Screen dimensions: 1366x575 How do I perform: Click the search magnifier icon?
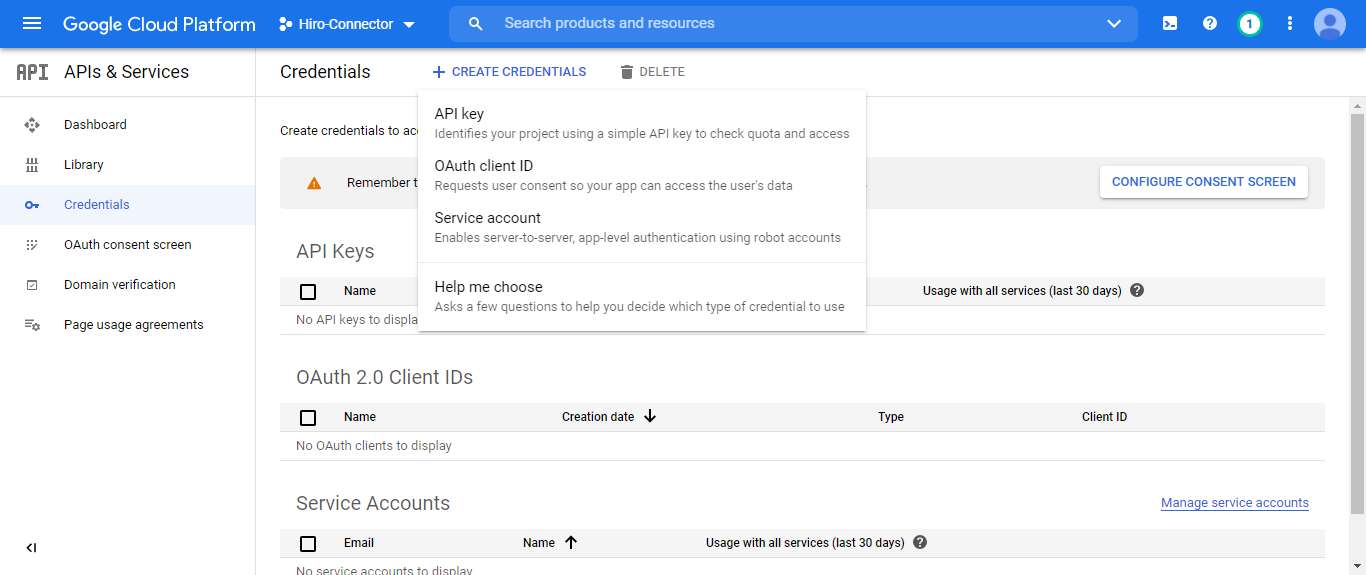(x=476, y=23)
